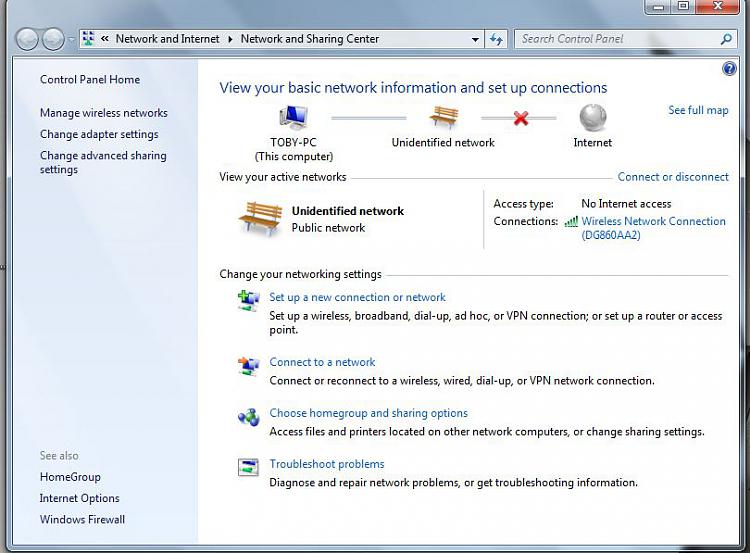This screenshot has height=553, width=750.
Task: Open recent pages dropdown next to Forward
Action: [71, 40]
